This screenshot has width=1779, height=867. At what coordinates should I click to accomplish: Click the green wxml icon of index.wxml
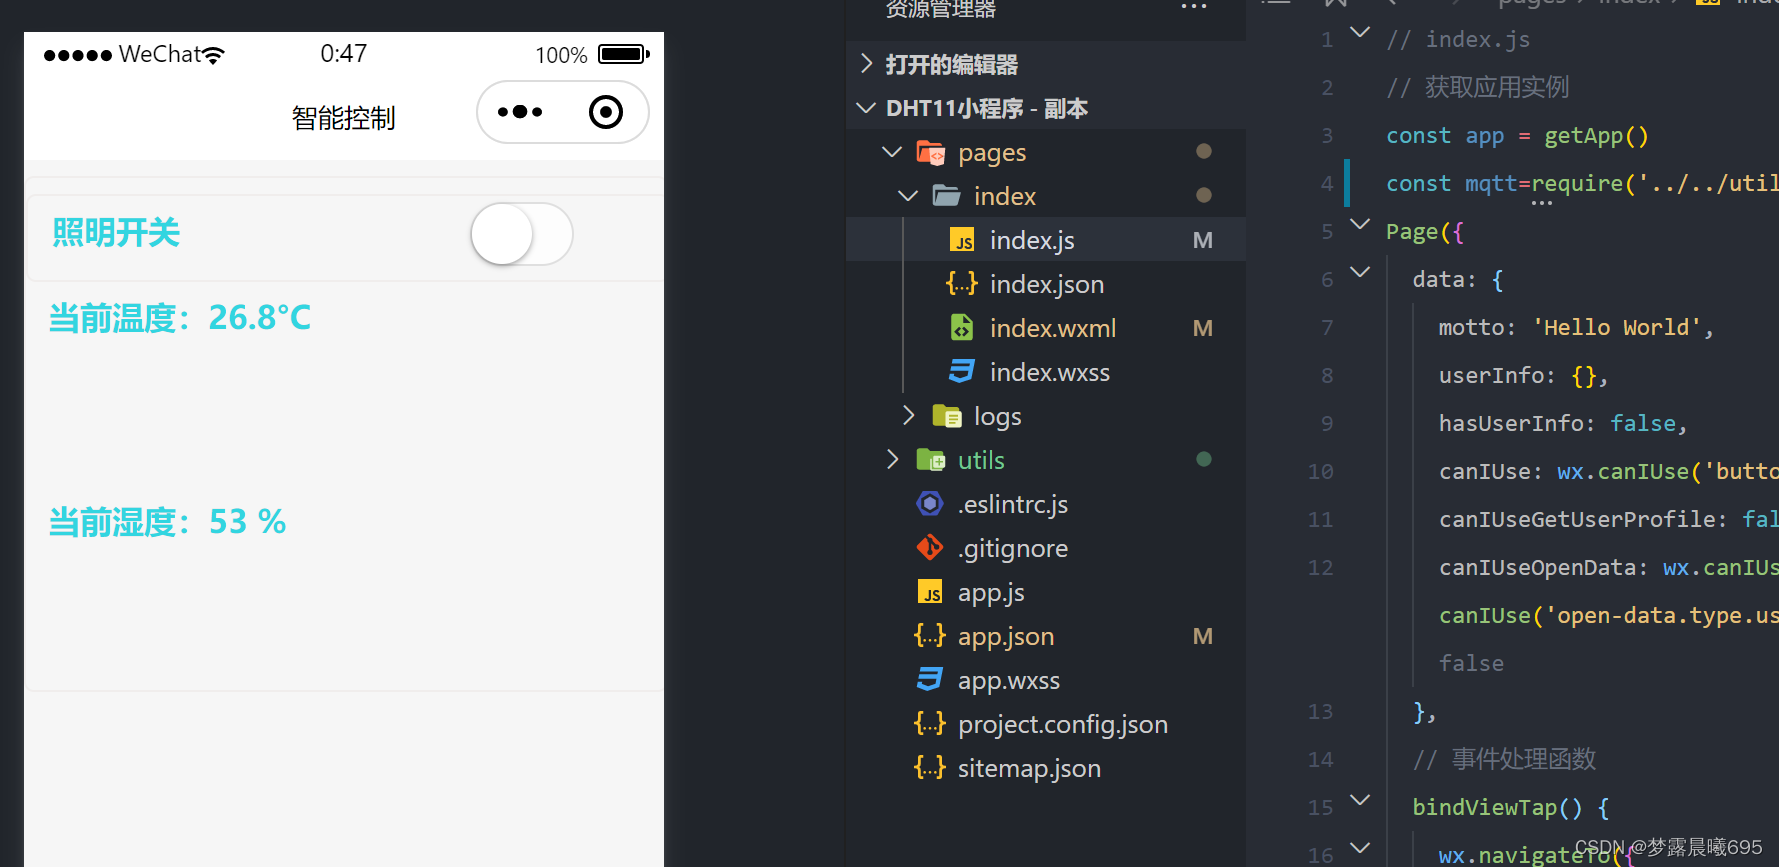pos(962,327)
